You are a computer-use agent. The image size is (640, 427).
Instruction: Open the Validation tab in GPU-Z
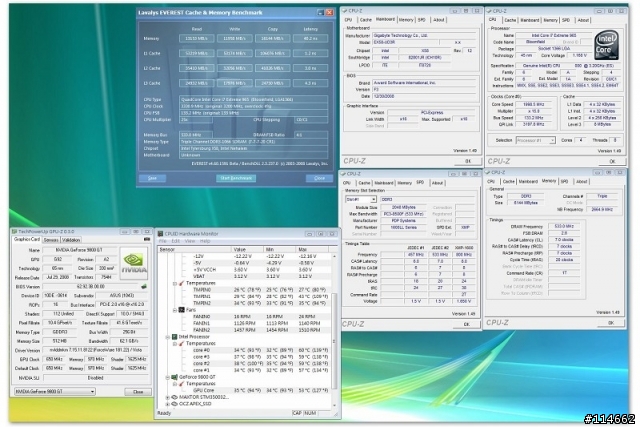pyautogui.click(x=71, y=240)
